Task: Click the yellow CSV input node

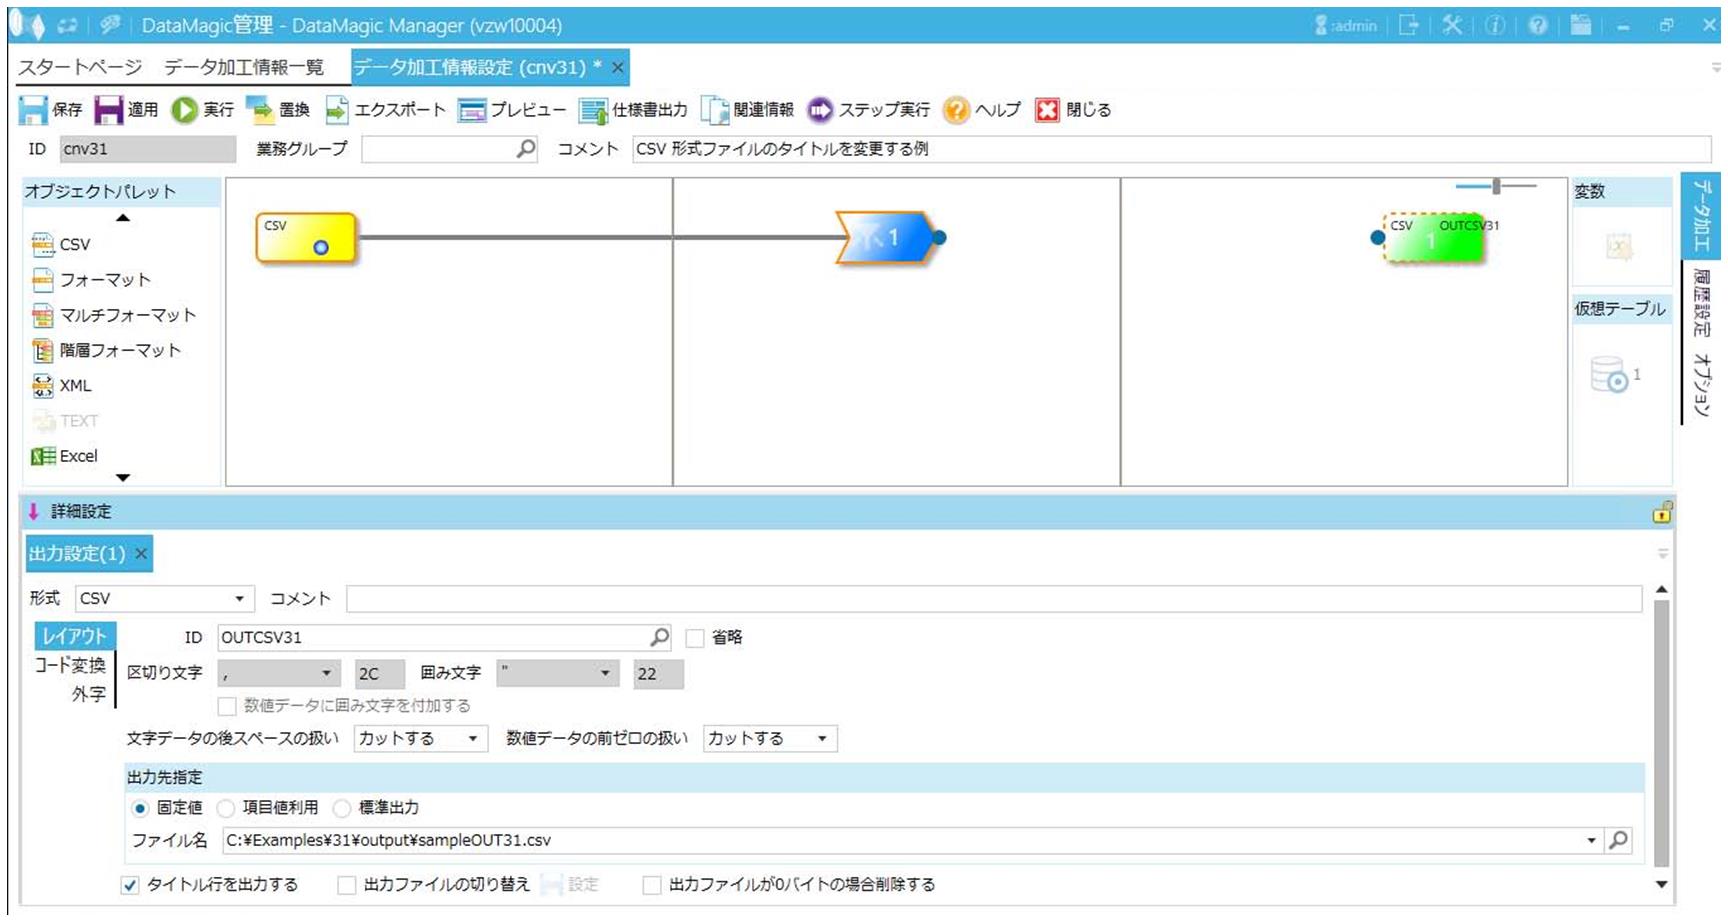Action: coord(305,238)
